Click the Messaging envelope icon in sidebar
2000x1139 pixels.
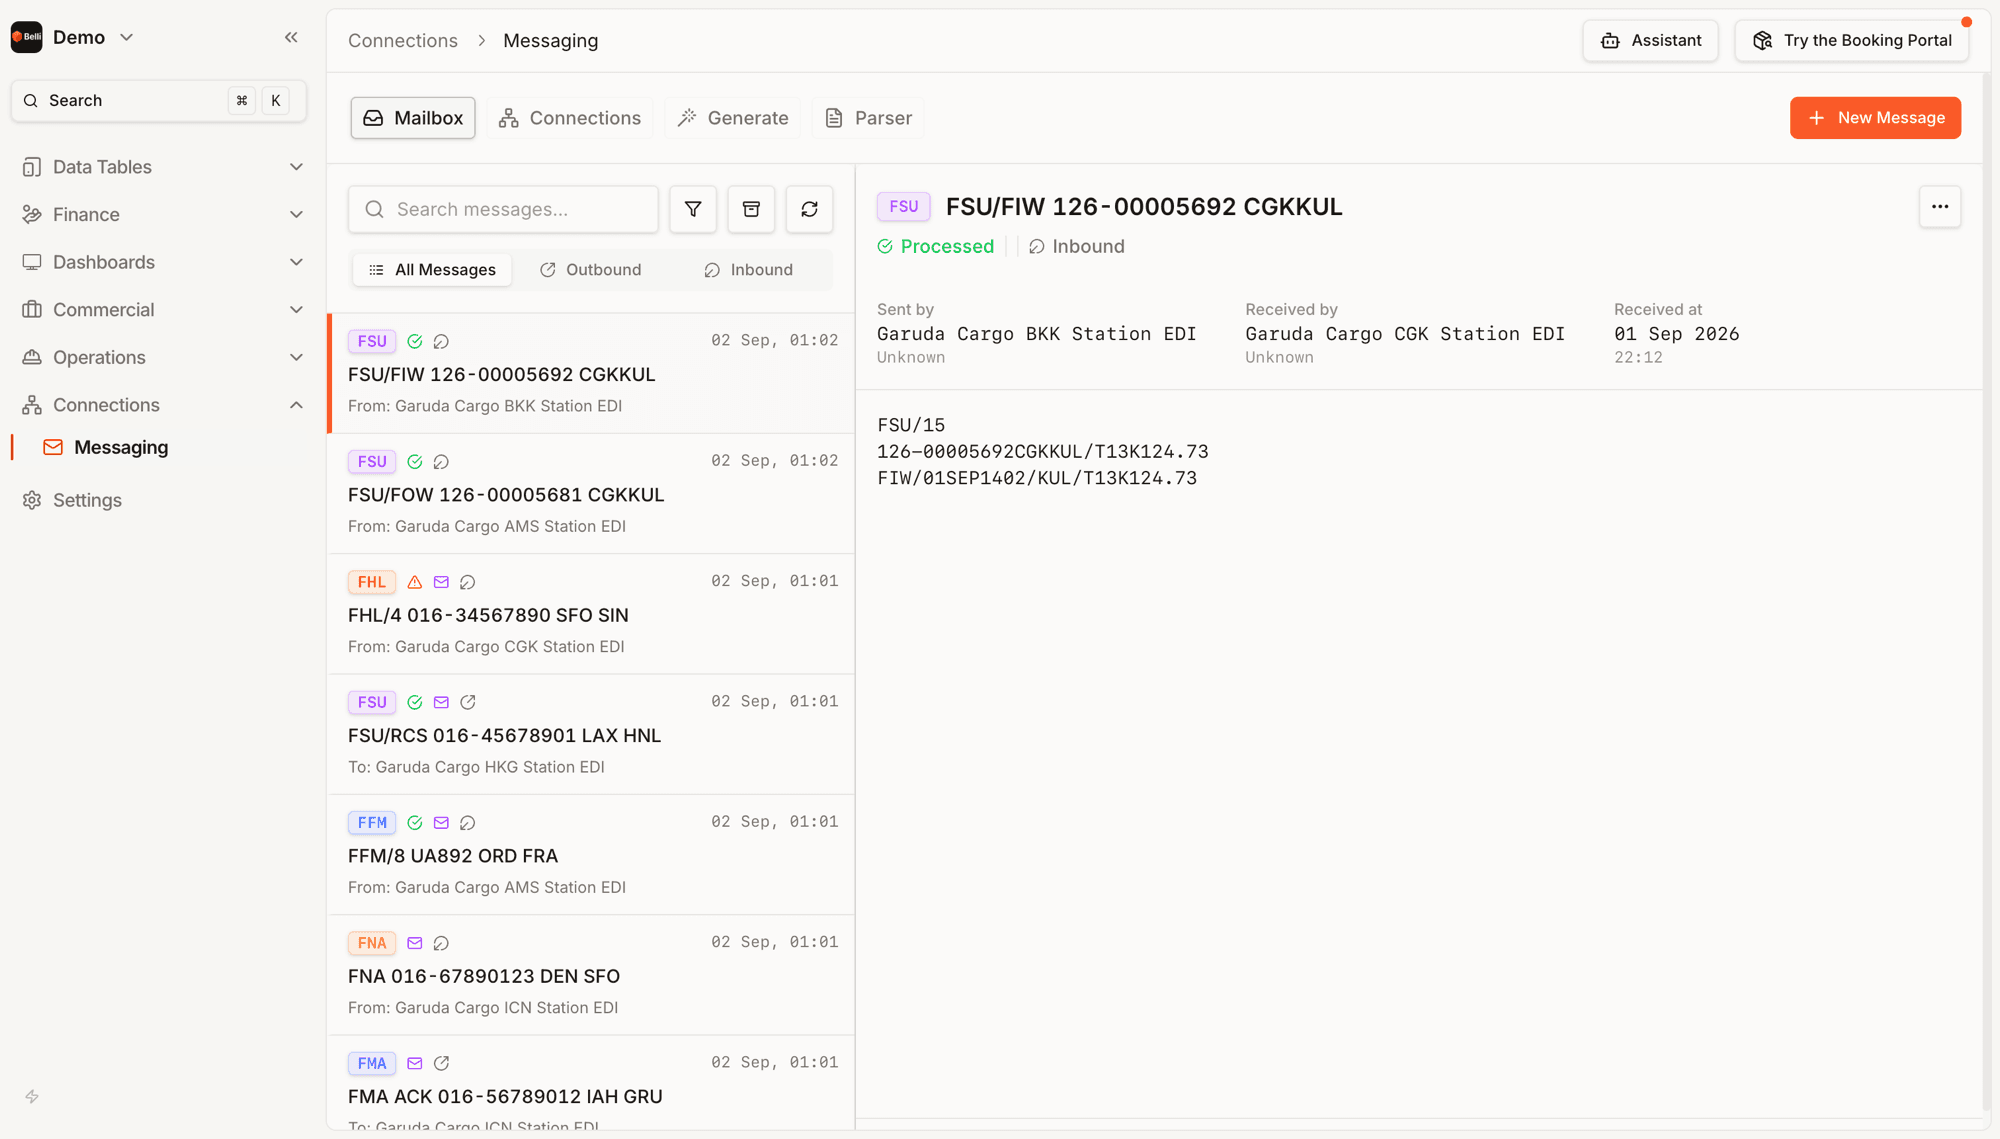pyautogui.click(x=53, y=448)
